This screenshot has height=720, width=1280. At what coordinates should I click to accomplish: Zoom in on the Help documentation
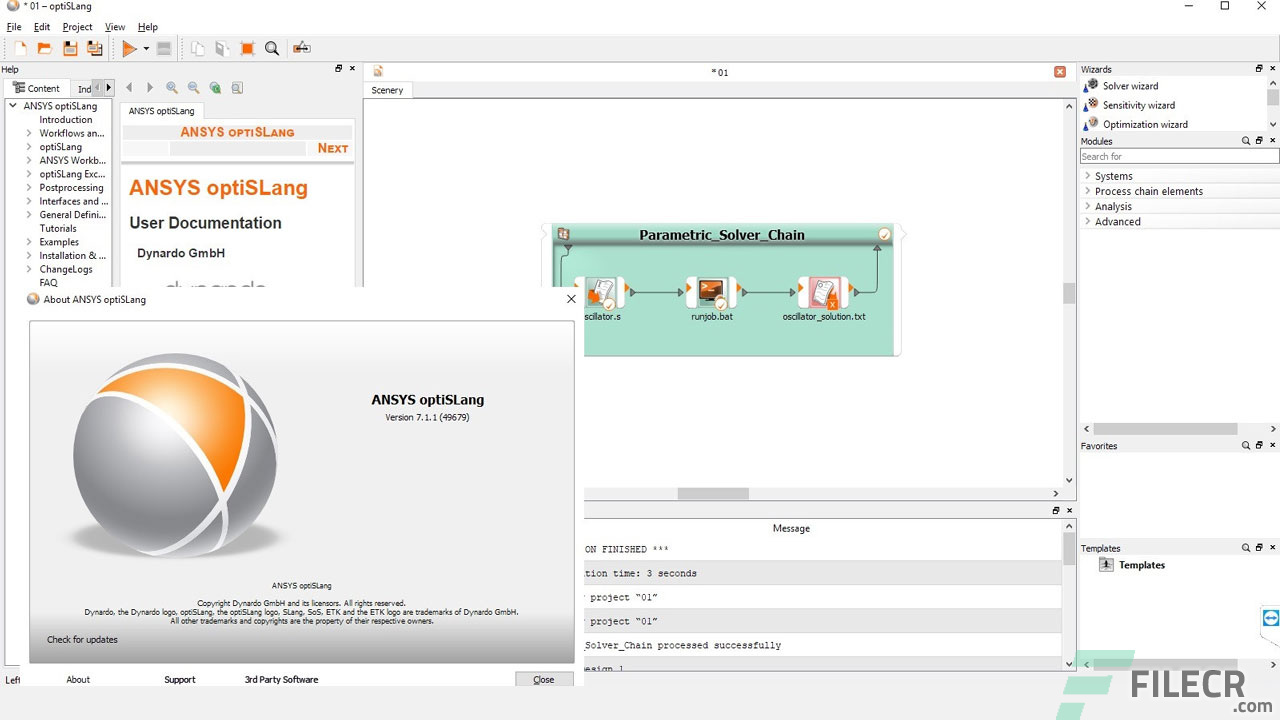click(172, 88)
